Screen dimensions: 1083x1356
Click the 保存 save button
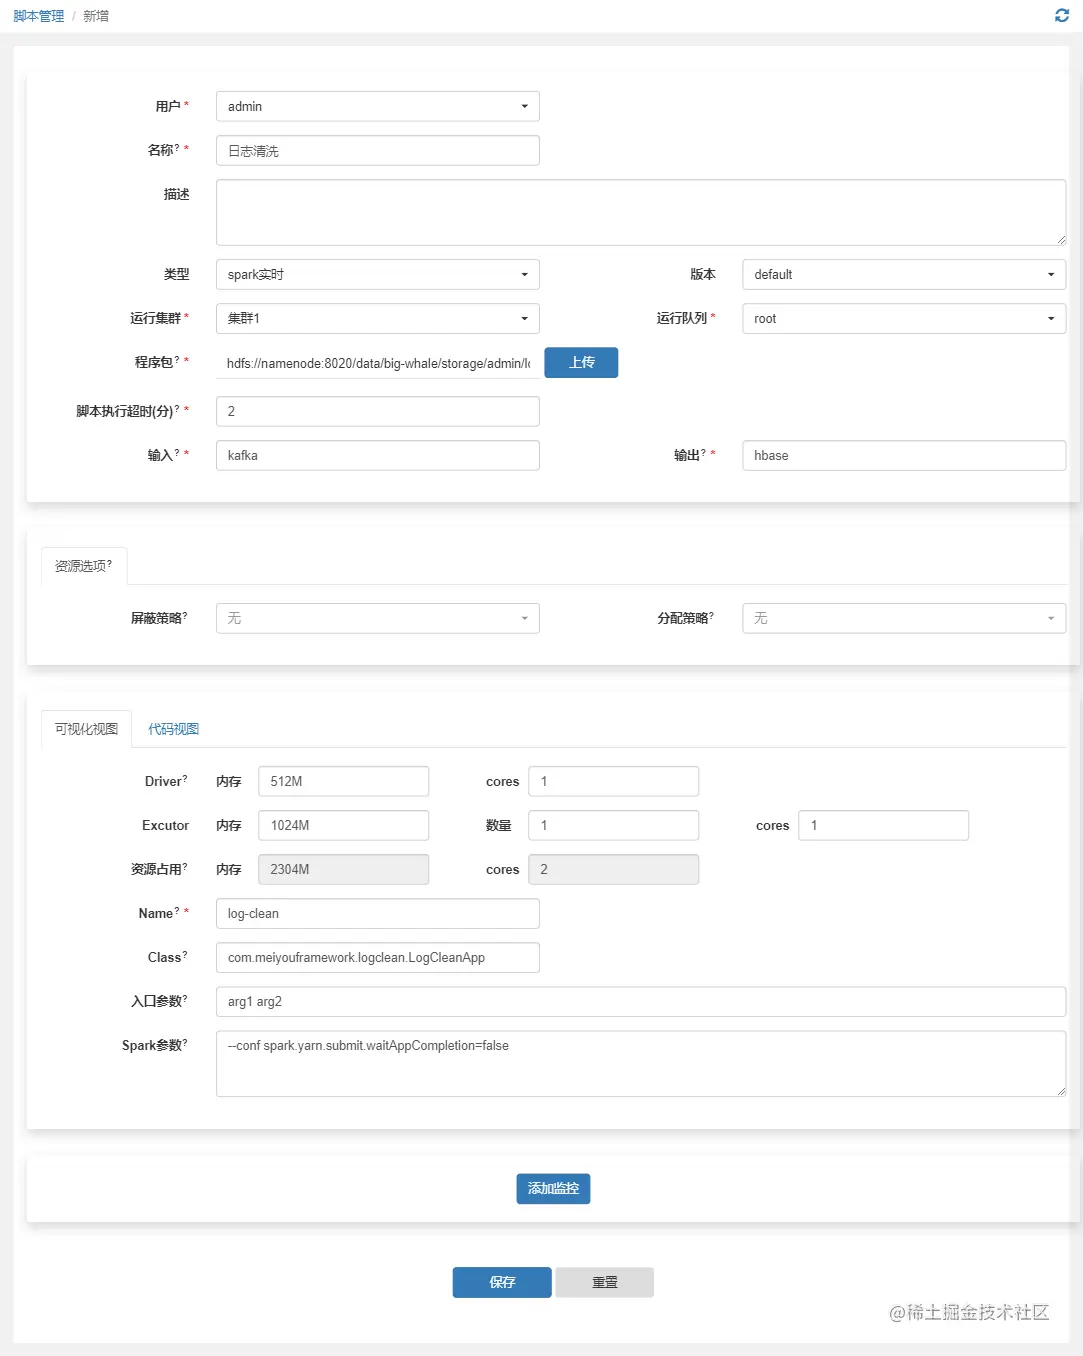pos(502,1282)
